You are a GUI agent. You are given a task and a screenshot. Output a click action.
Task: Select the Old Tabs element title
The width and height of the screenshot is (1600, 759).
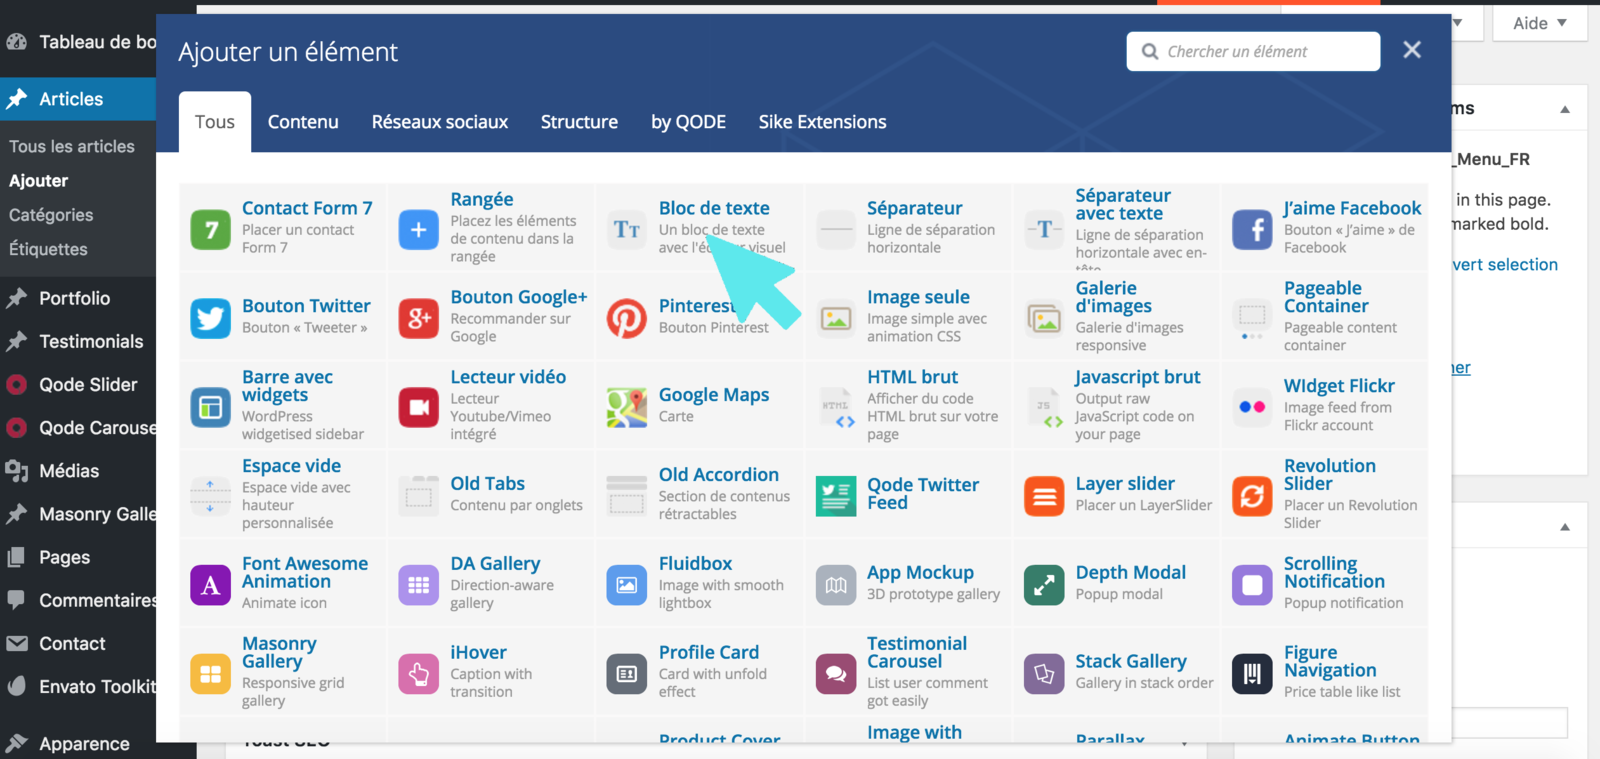[487, 484]
